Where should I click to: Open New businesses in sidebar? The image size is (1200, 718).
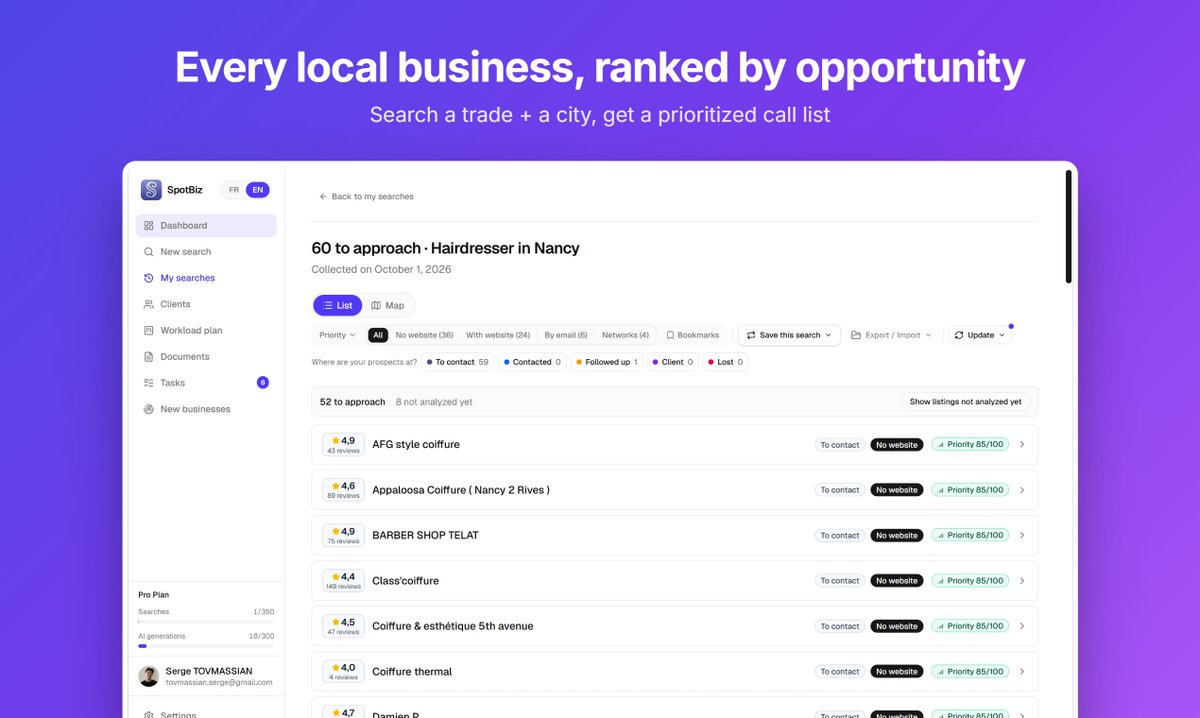tap(206, 409)
